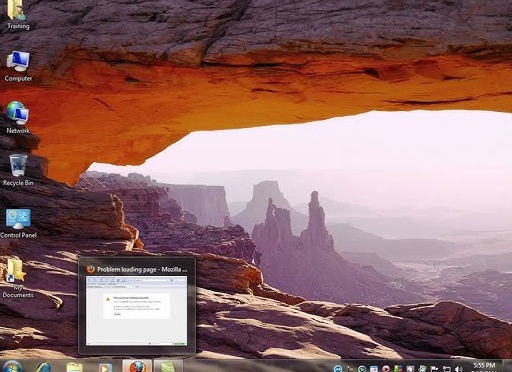Select the Computer desktop icon

point(18,66)
